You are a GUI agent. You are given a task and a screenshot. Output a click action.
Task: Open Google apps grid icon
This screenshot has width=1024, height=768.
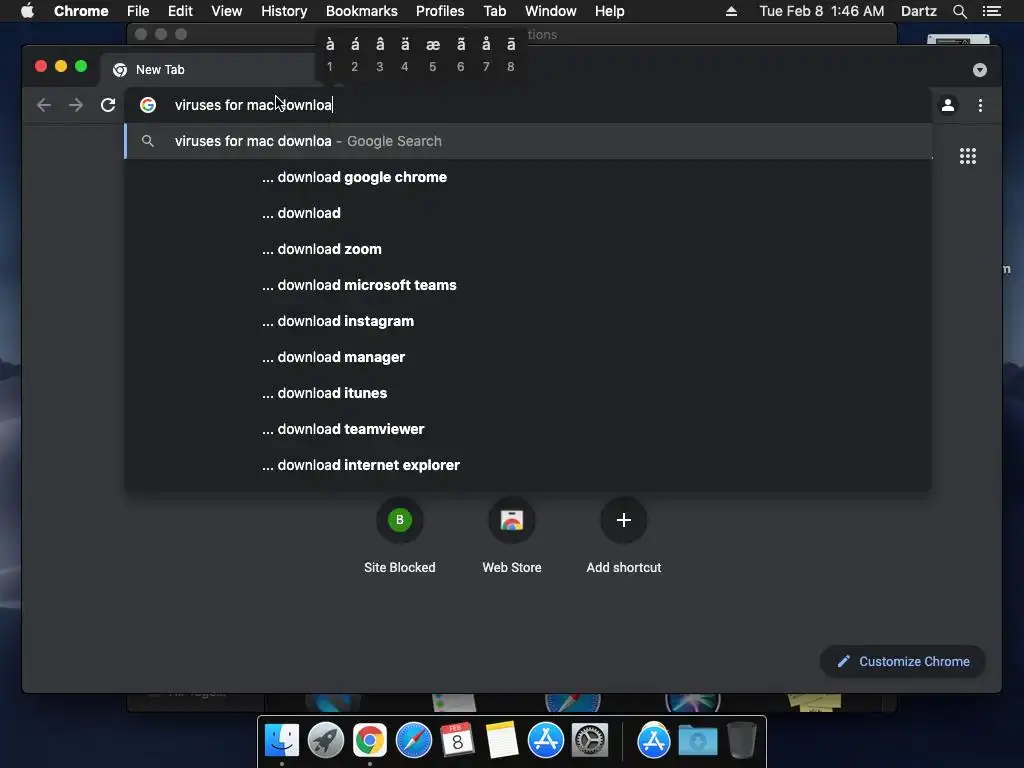tap(968, 156)
